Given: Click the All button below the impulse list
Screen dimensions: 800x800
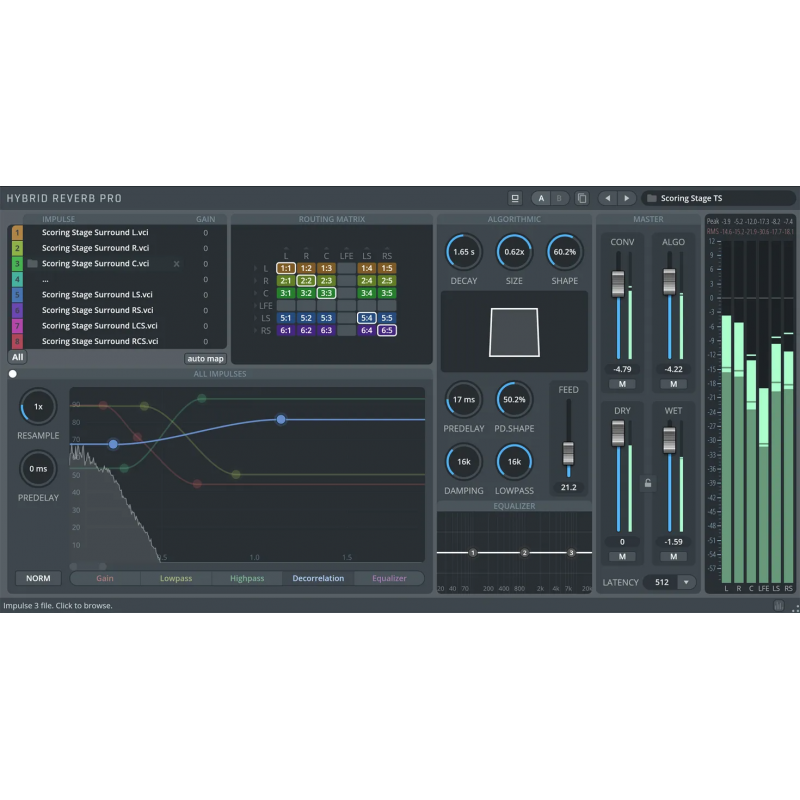Looking at the screenshot, I should click(x=17, y=357).
